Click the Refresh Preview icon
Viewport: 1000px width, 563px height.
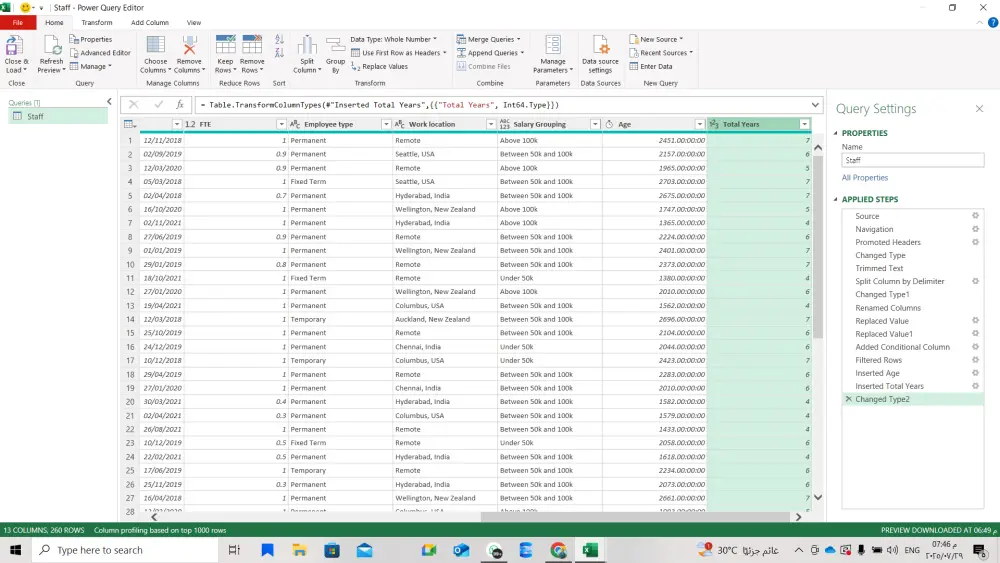pos(51,46)
